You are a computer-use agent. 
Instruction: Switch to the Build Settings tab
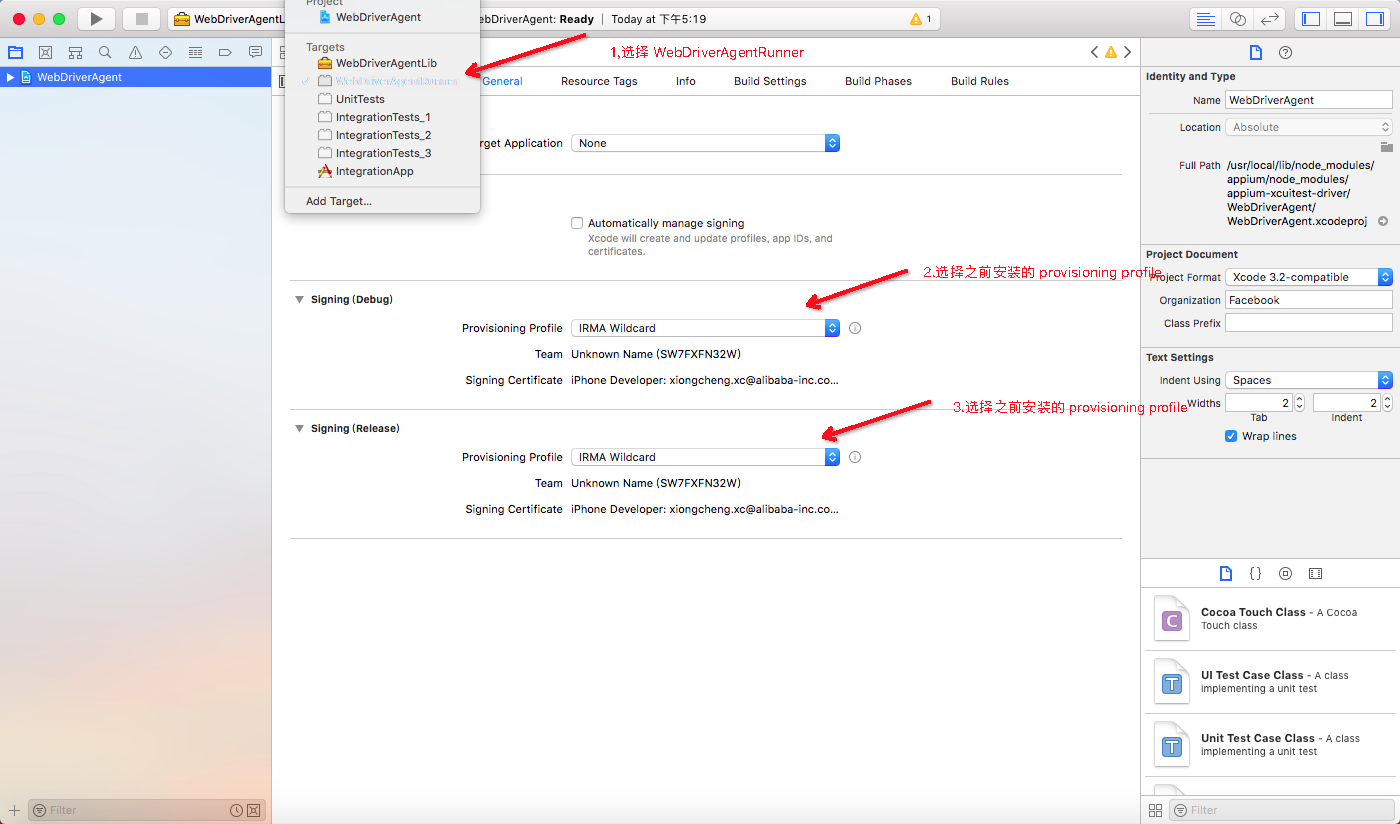click(x=770, y=81)
